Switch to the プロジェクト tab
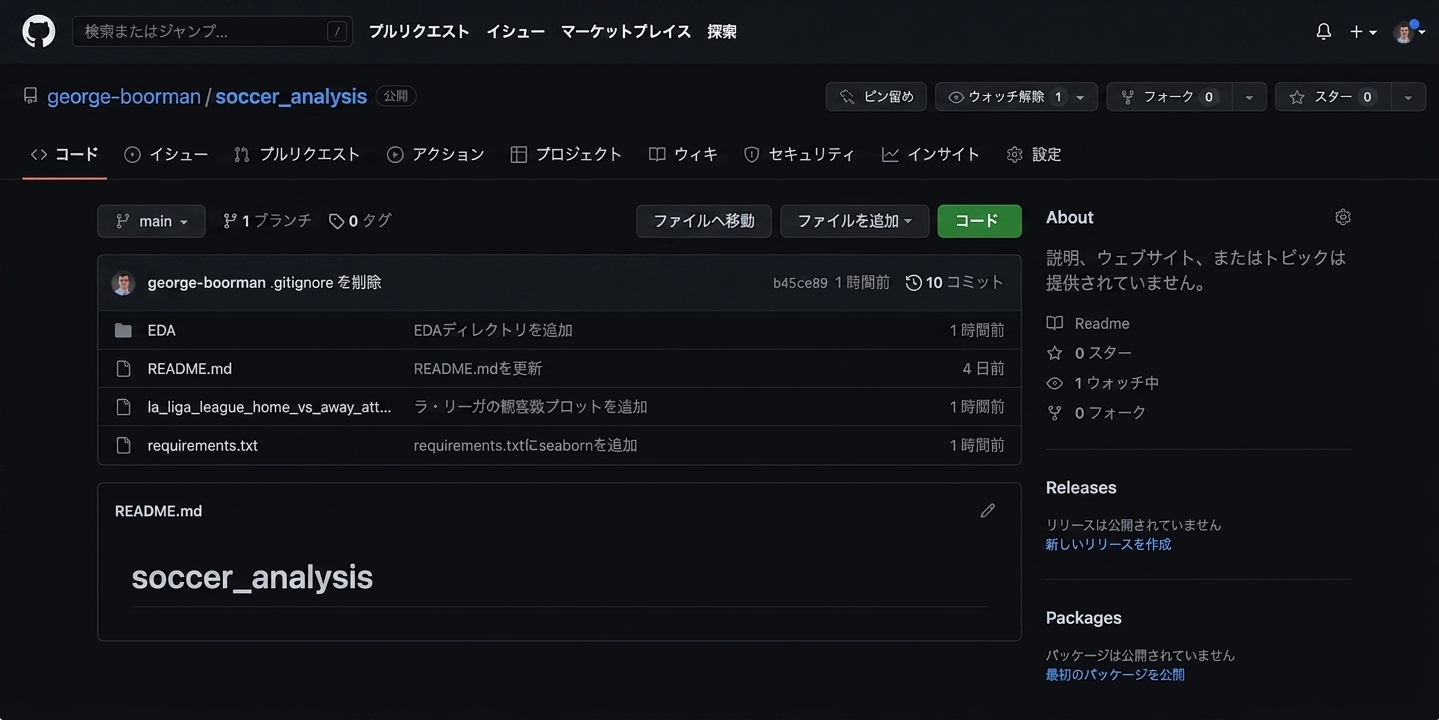 pyautogui.click(x=566, y=154)
